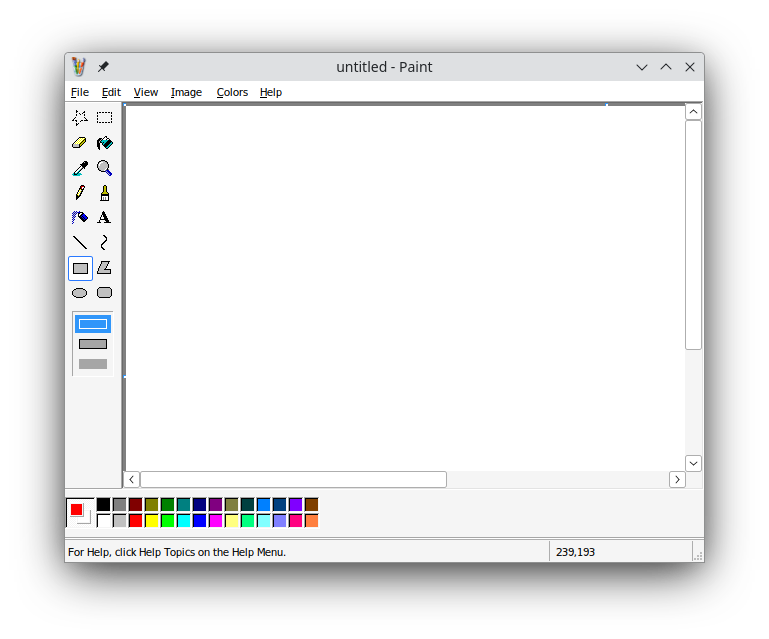Pick the white color swatch
Viewport: 769px width, 639px height.
[103, 520]
